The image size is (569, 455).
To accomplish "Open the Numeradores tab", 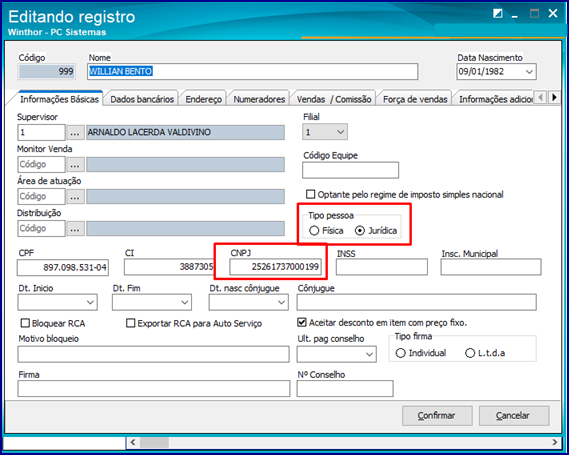I will (x=259, y=99).
